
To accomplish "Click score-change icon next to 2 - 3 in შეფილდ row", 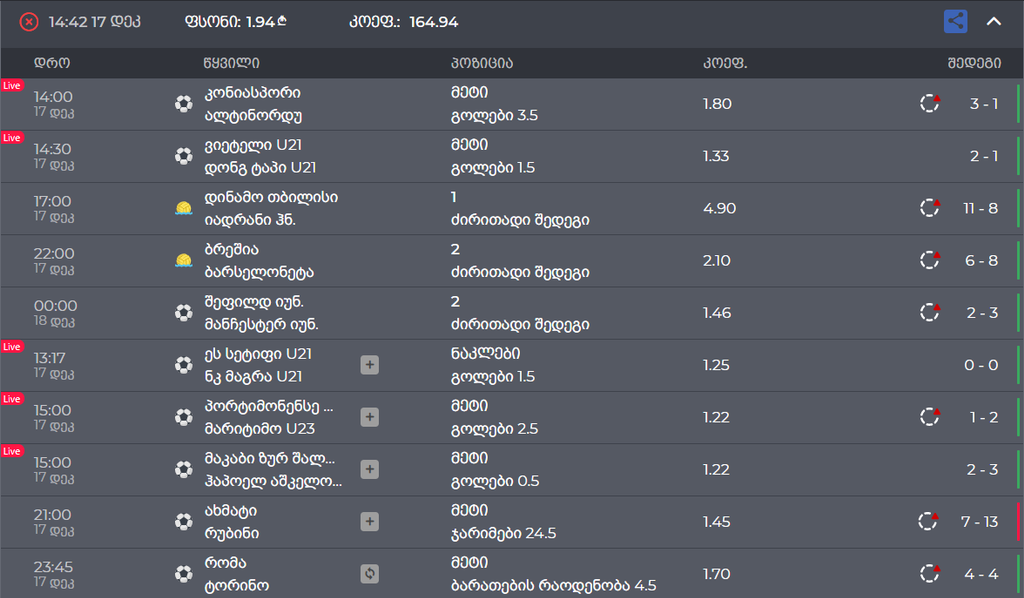I will point(930,312).
